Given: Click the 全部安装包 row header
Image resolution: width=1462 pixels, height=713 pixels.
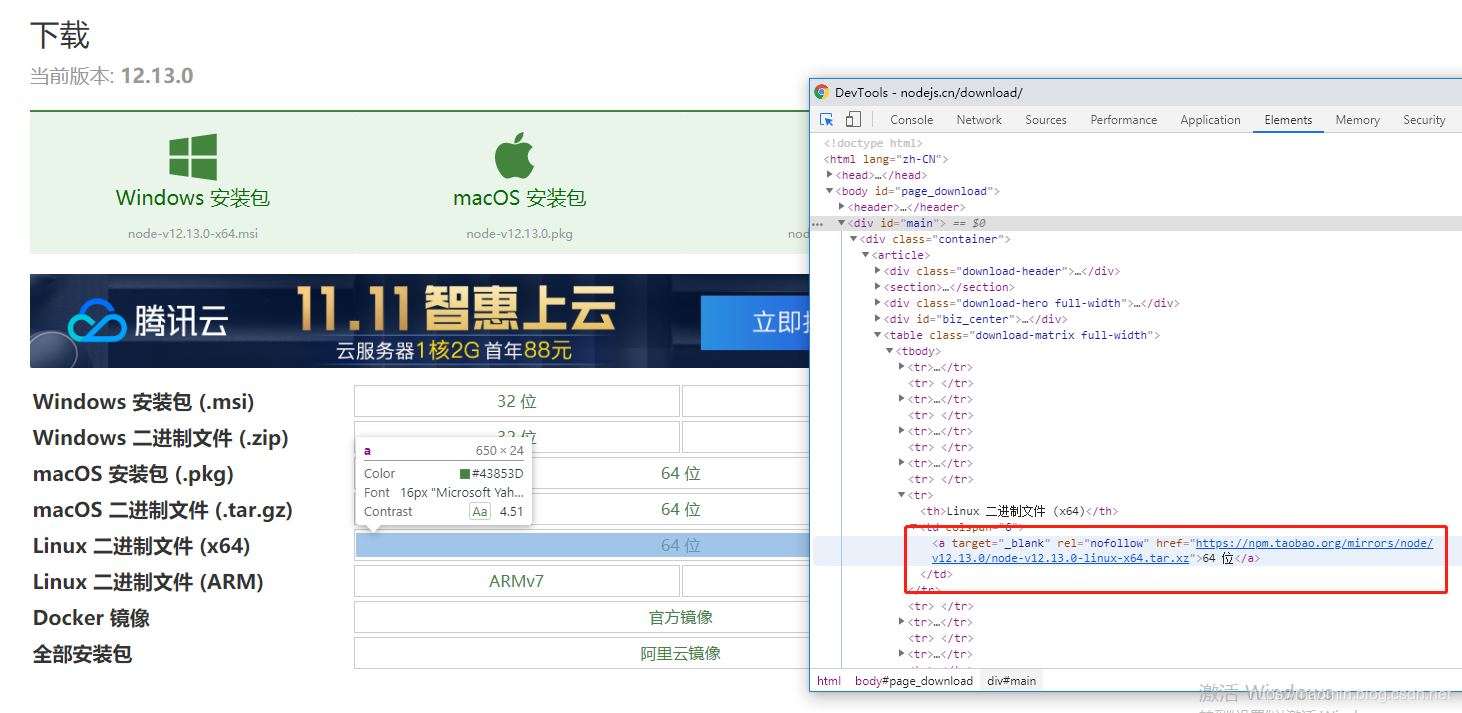Looking at the screenshot, I should (x=83, y=654).
